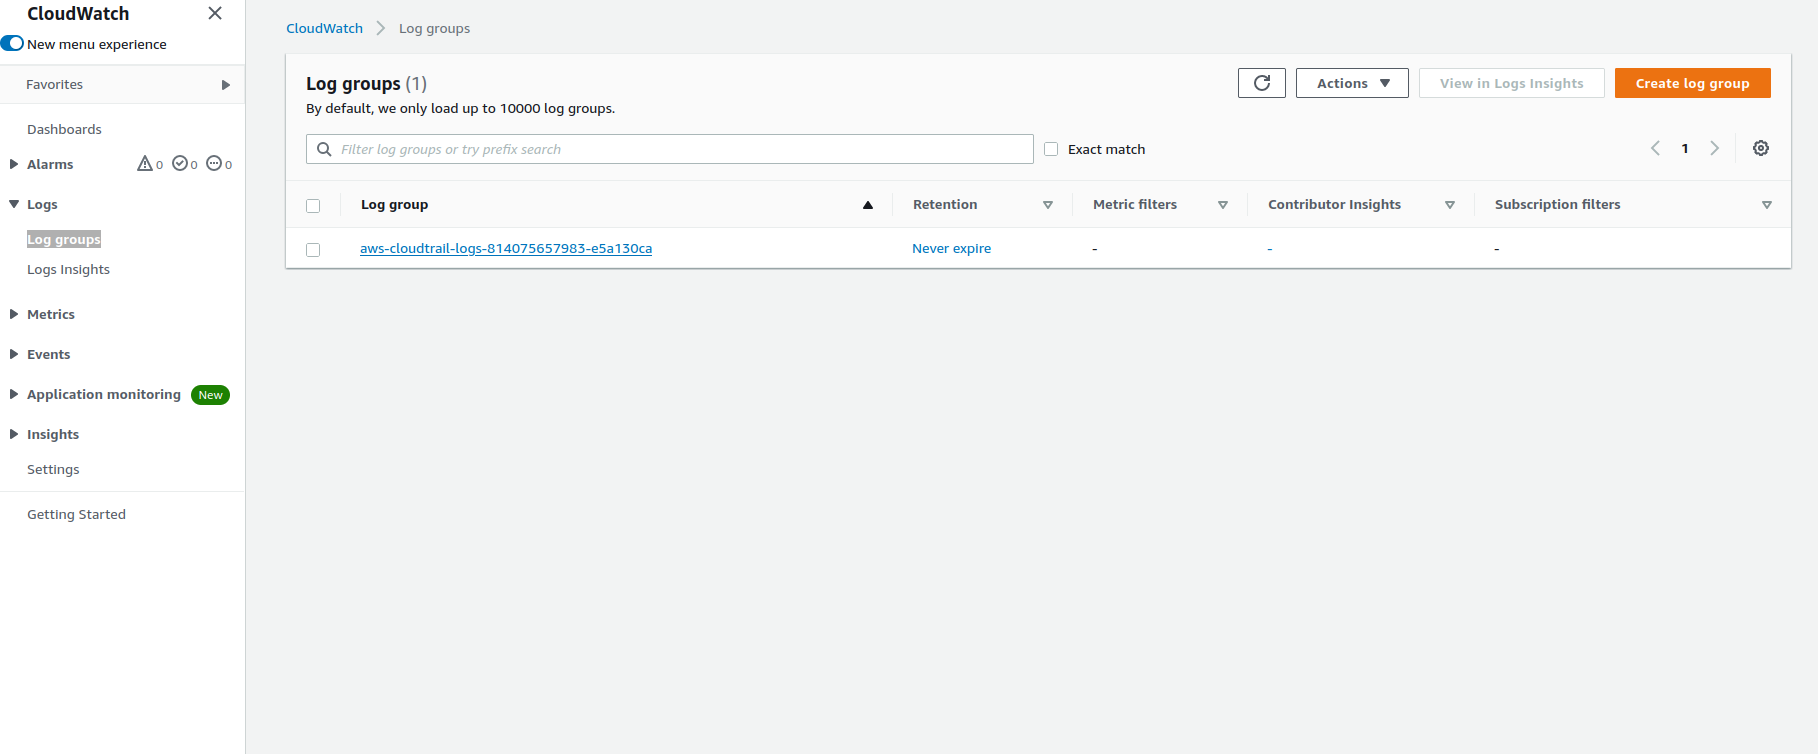Refresh the log groups list
This screenshot has width=1818, height=754.
1262,83
